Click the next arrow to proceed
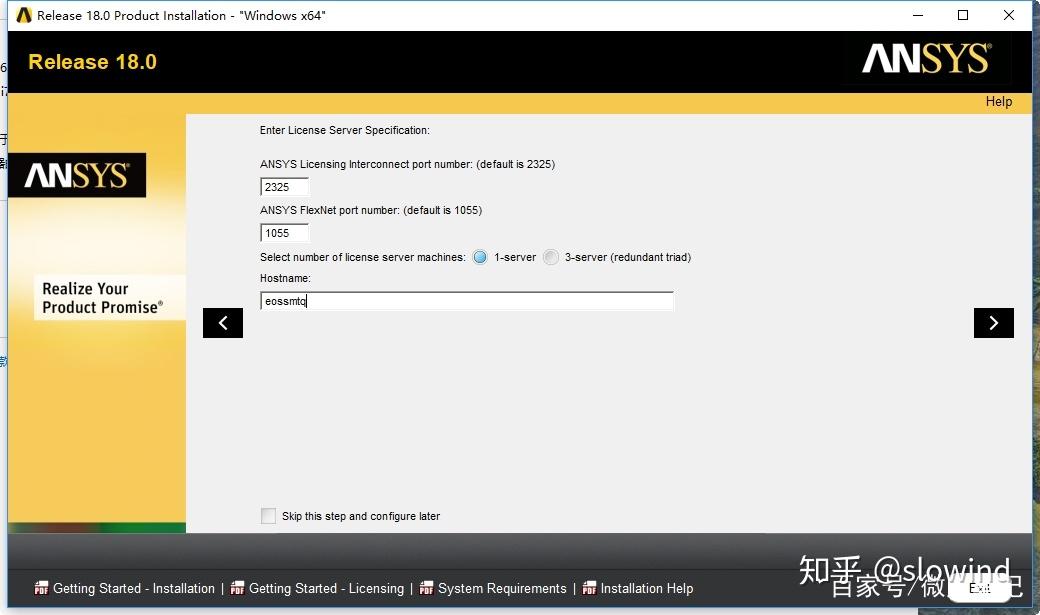This screenshot has height=615, width=1040. [993, 322]
